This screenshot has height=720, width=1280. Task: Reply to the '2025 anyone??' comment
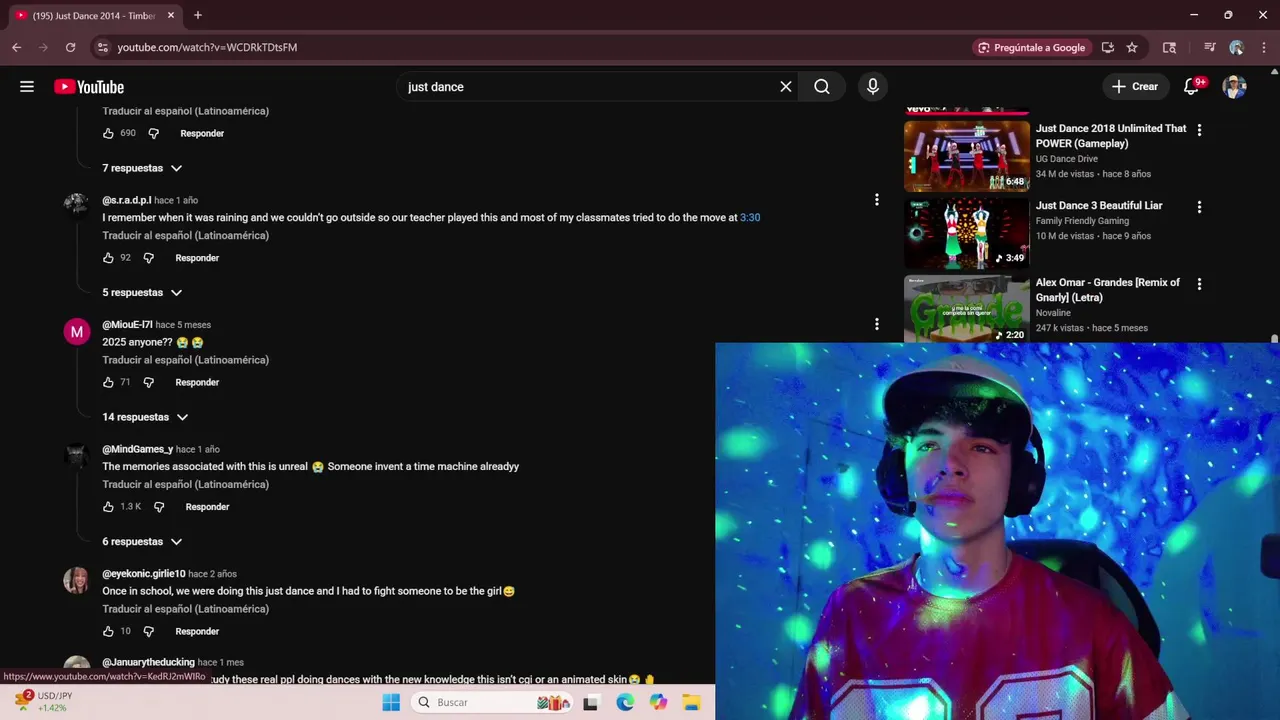(197, 382)
